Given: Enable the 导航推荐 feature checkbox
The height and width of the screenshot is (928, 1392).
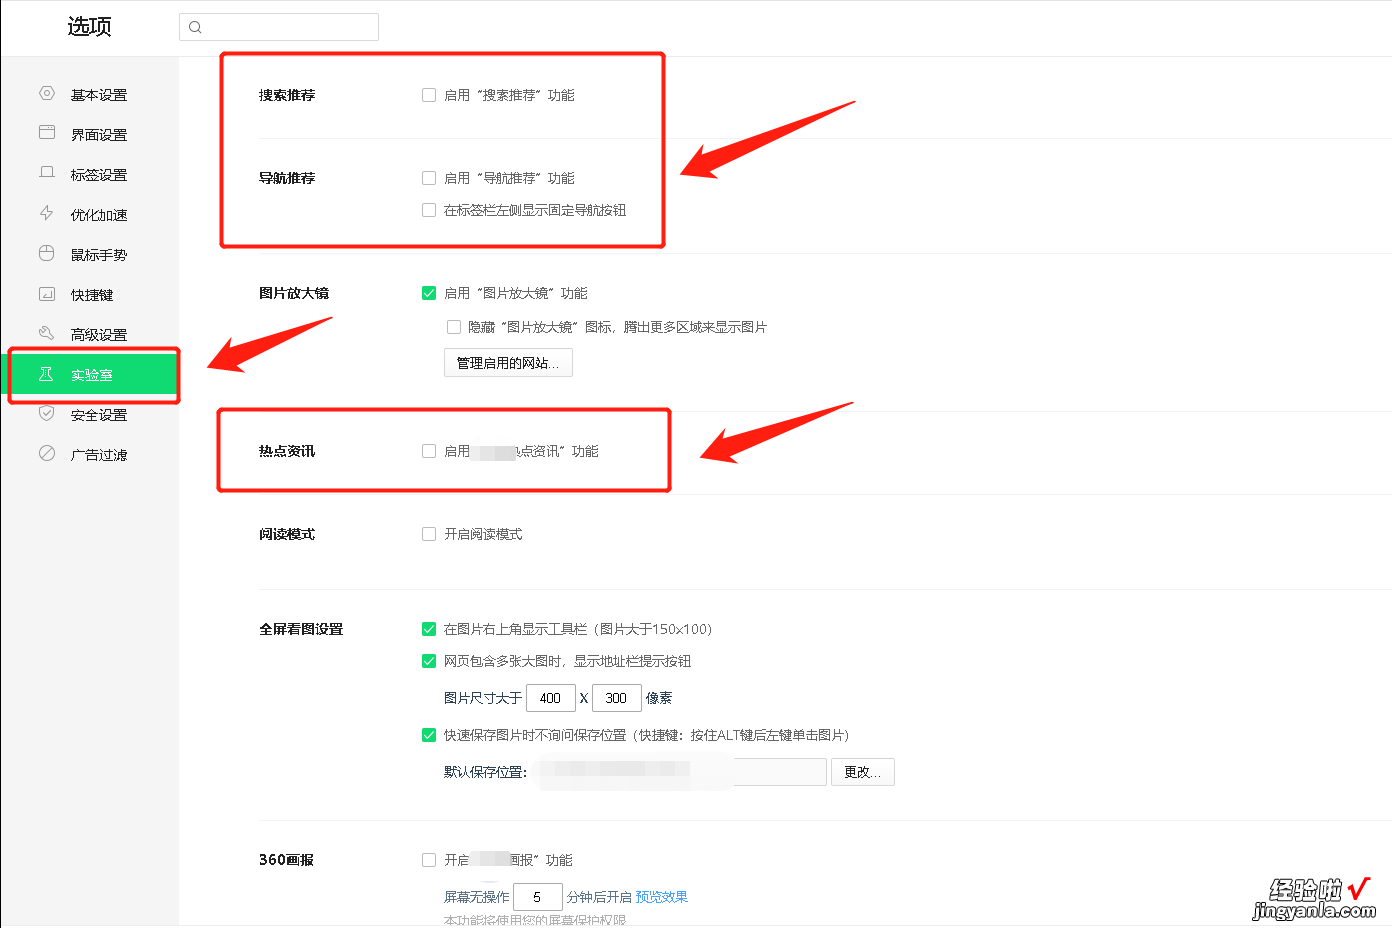Looking at the screenshot, I should click(429, 178).
